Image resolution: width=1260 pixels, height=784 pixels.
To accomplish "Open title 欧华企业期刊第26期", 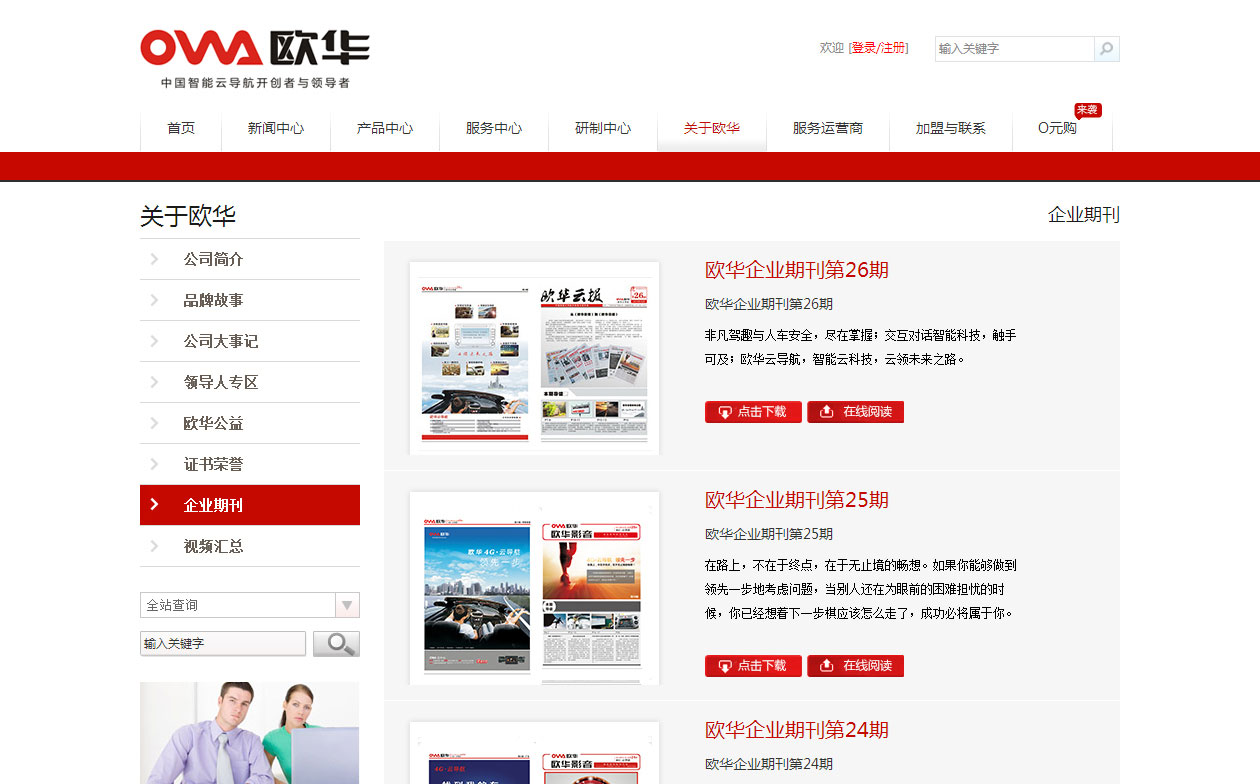I will pos(797,270).
